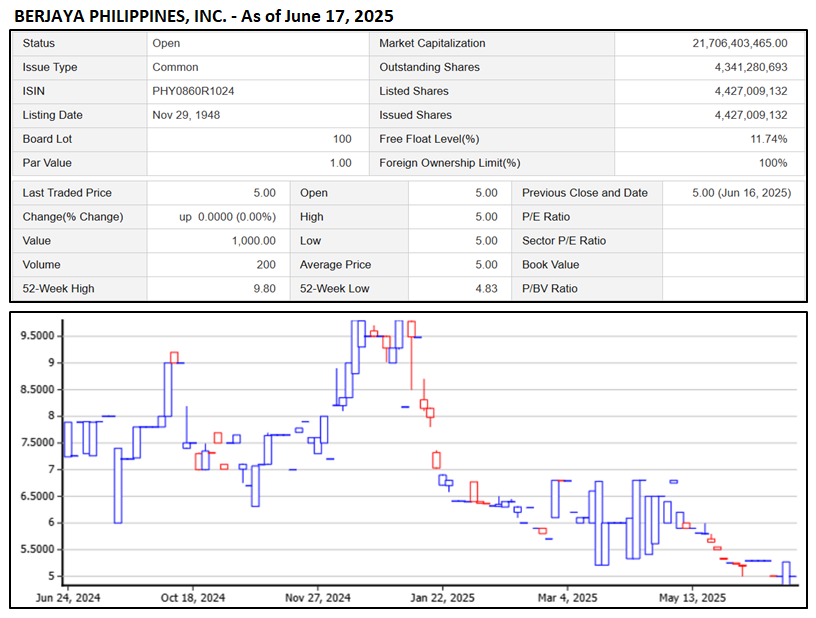Click the 9.5000 price axis label
816x618 pixels.
[37, 336]
